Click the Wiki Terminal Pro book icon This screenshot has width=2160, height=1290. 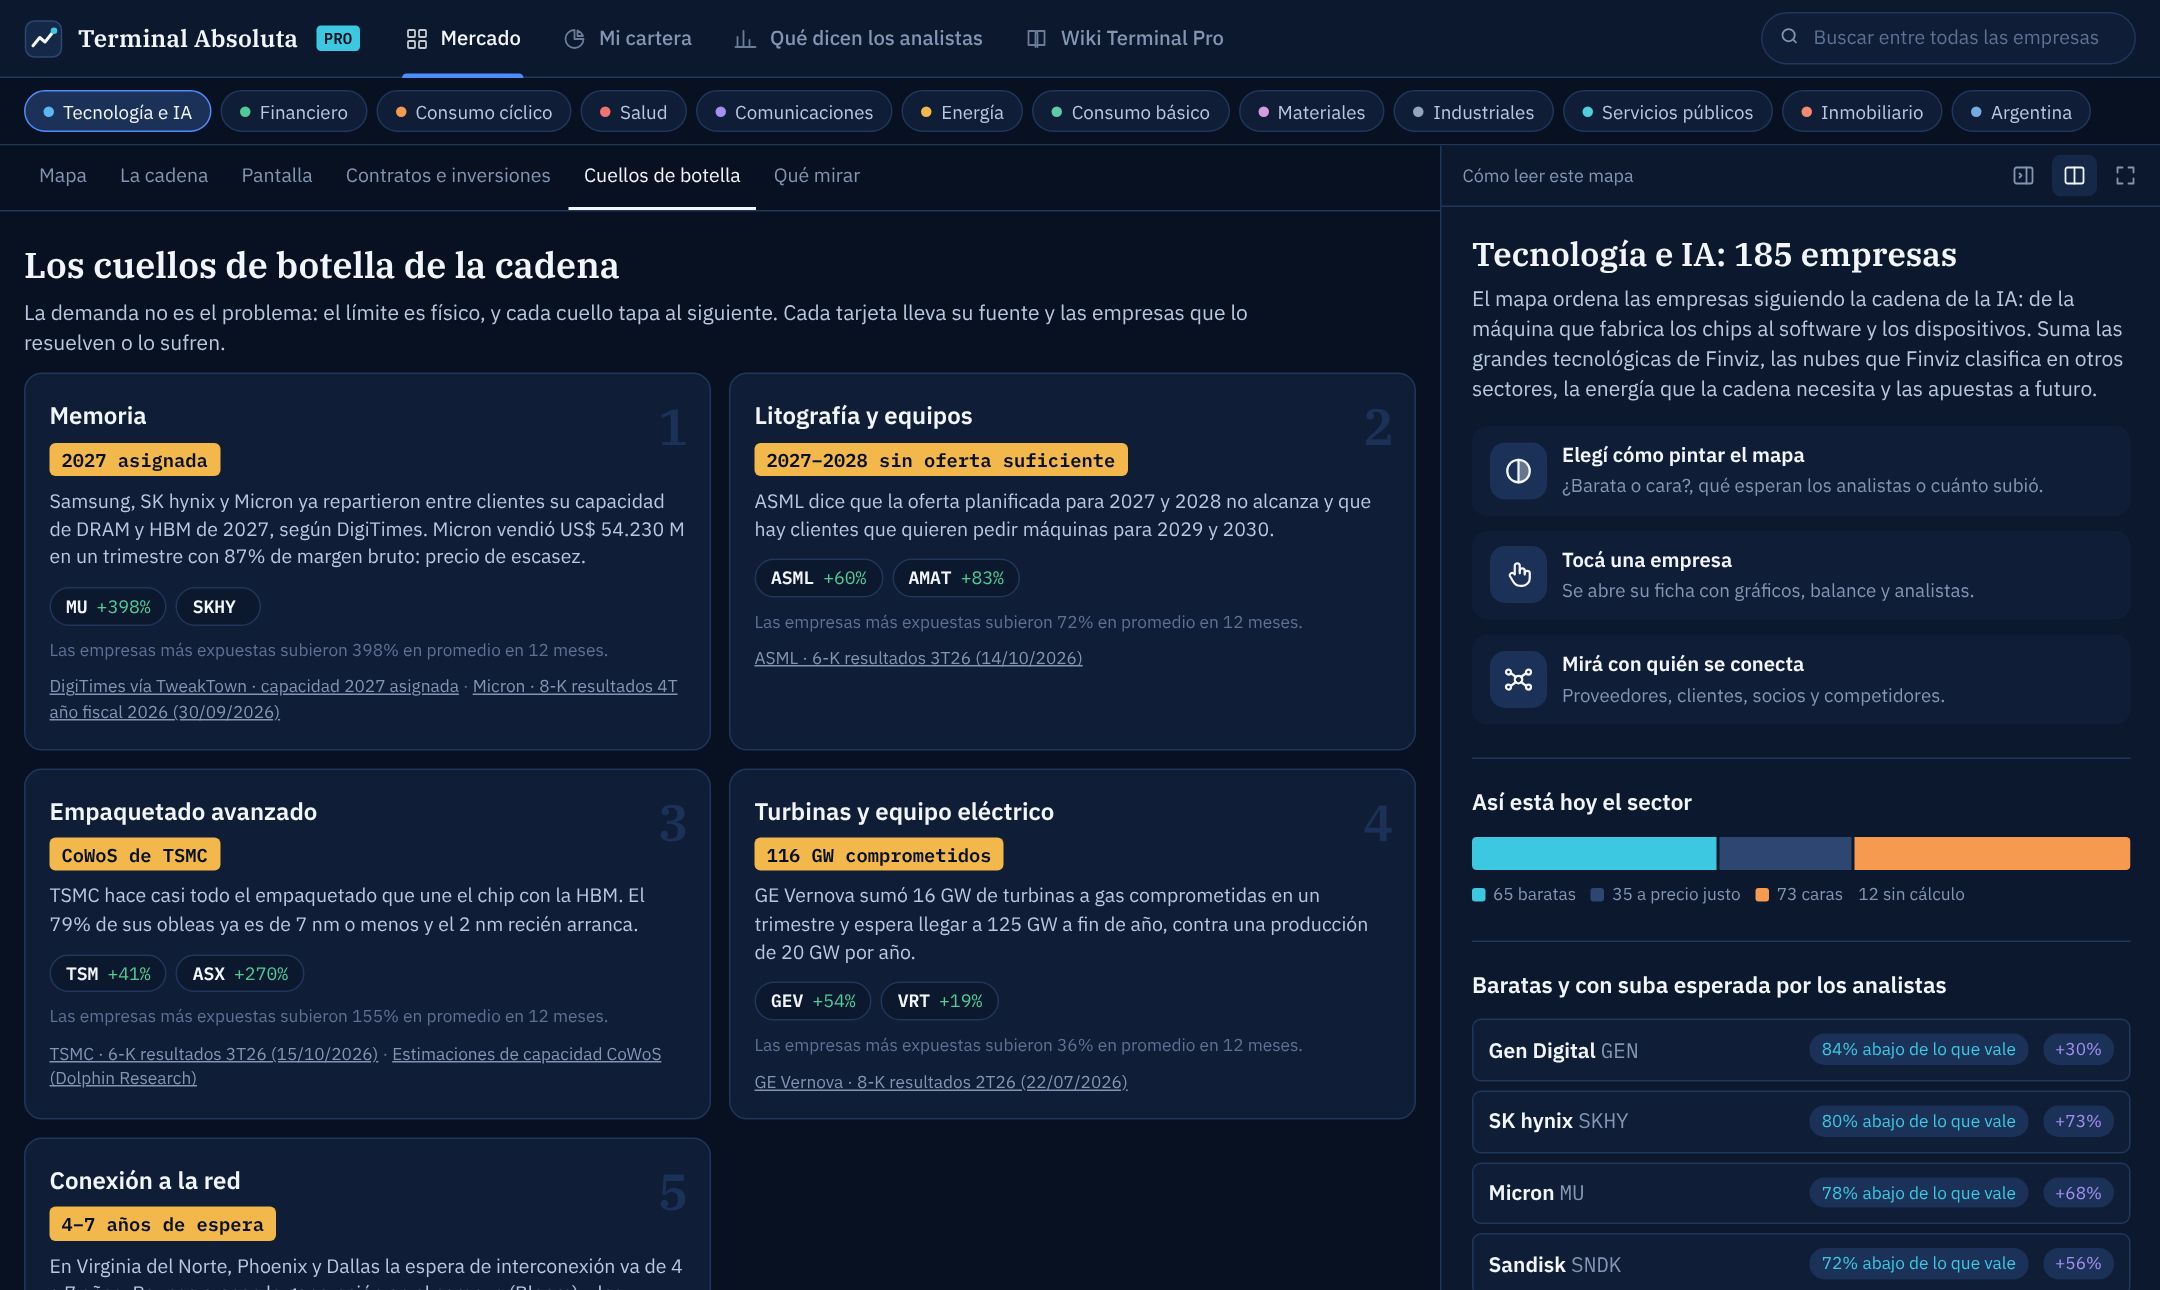click(x=1036, y=38)
